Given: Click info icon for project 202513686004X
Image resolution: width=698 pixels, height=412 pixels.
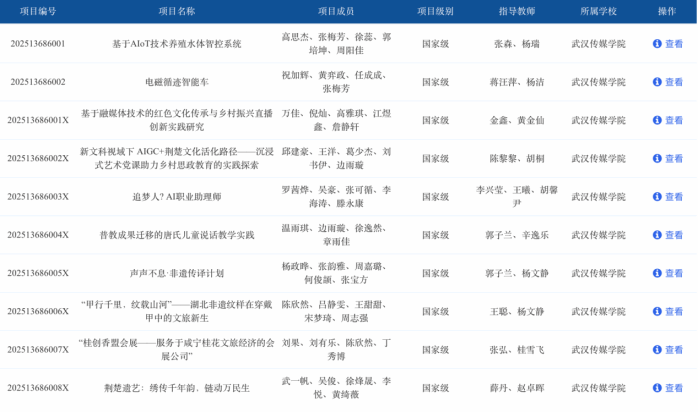Looking at the screenshot, I should click(x=657, y=235).
